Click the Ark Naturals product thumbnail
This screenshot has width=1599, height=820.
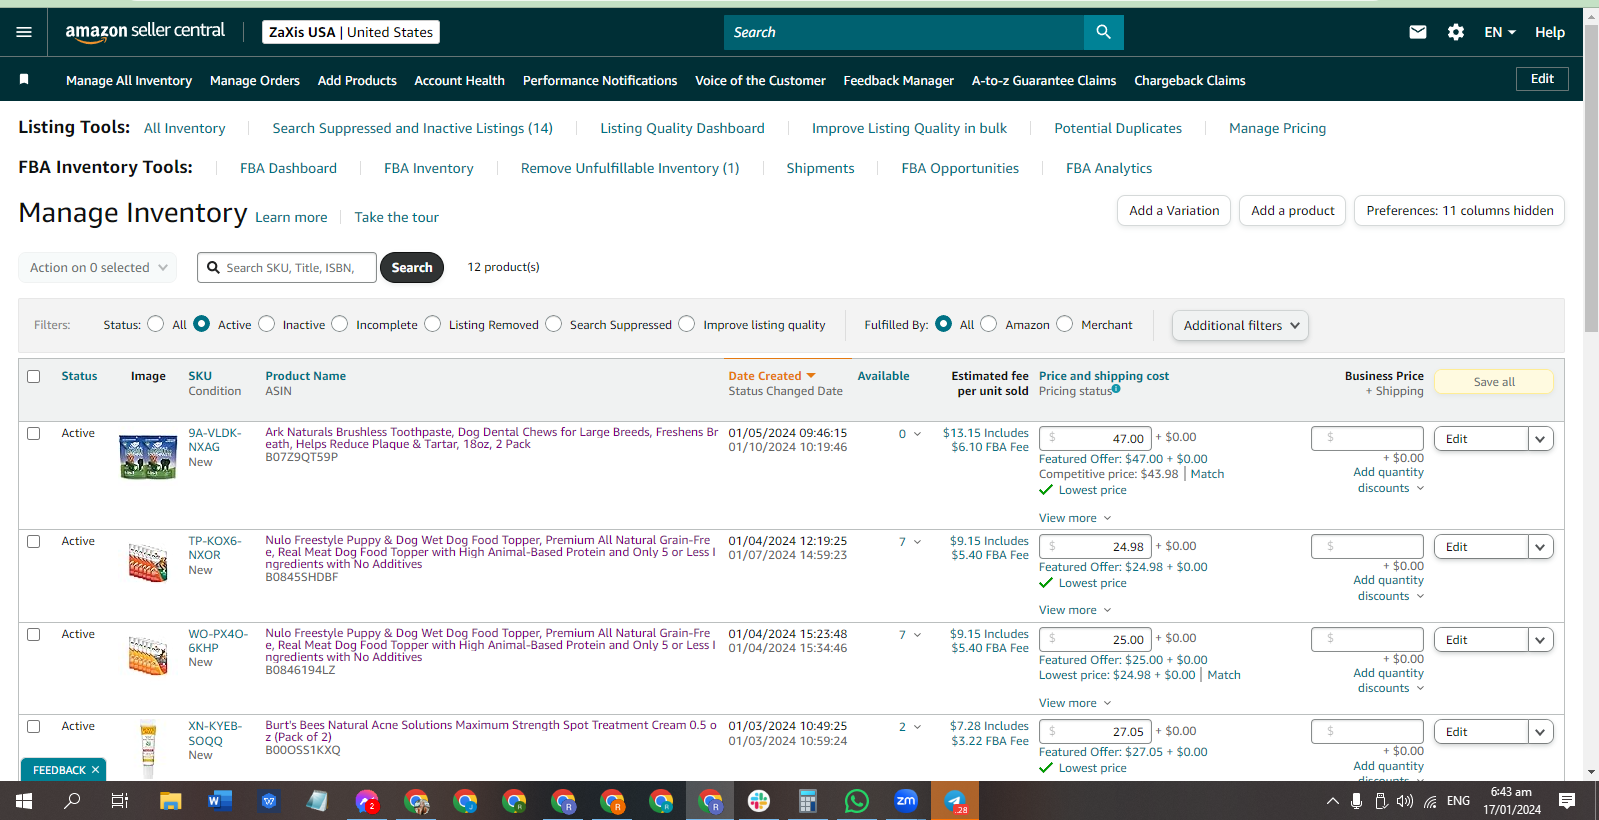(x=148, y=458)
